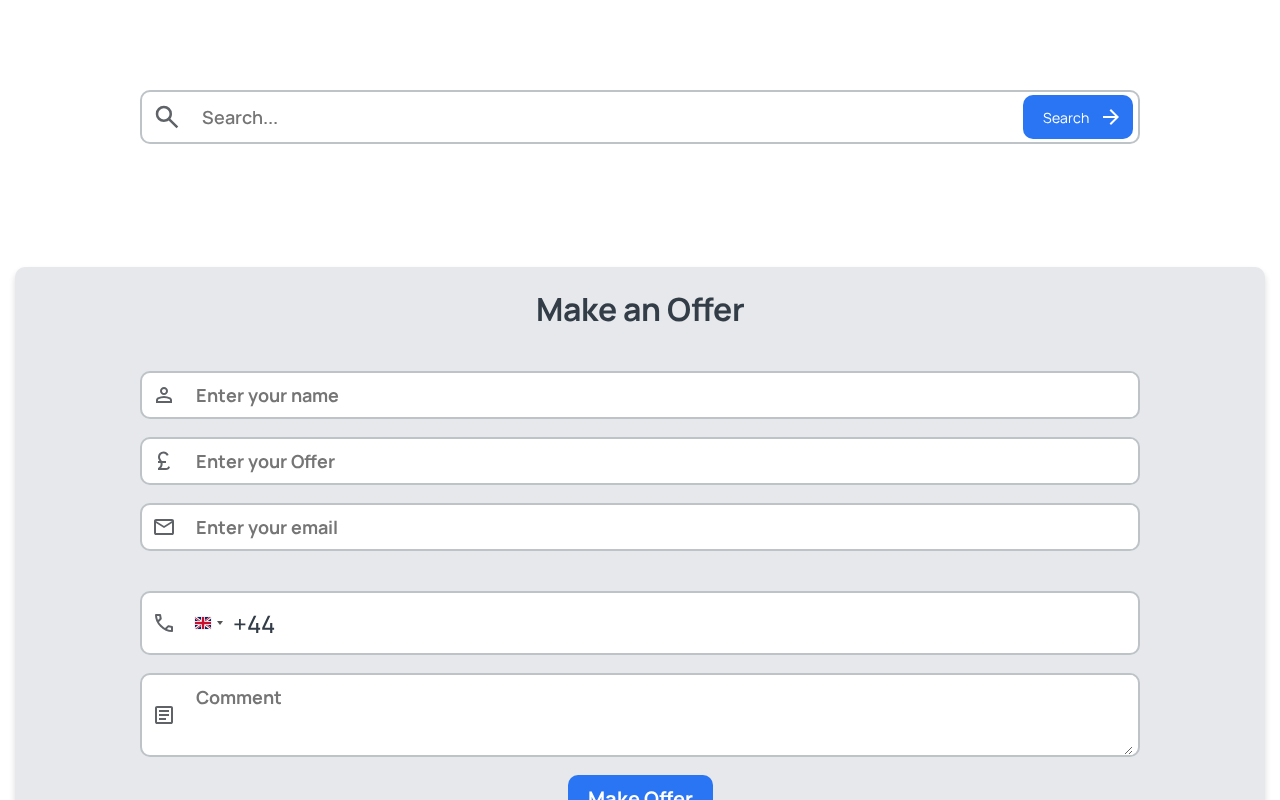This screenshot has height=800, width=1280.
Task: Click the person icon beside name field
Action: 164,395
